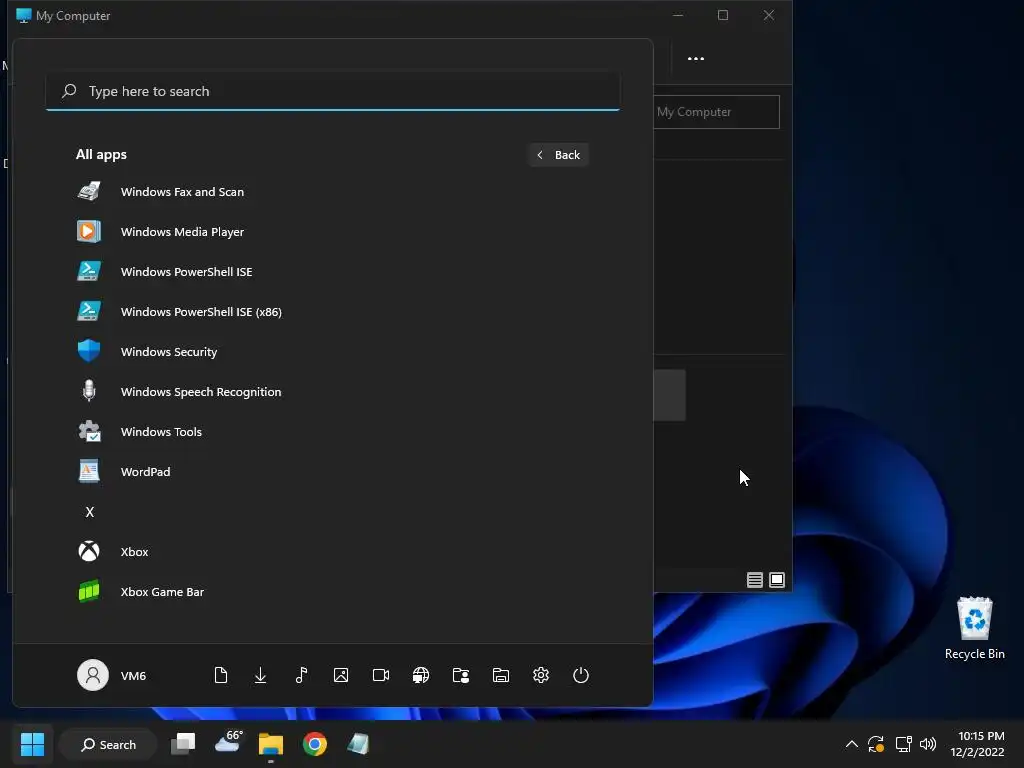The width and height of the screenshot is (1024, 768).
Task: Open Pictures folder icon in Start footer
Action: click(341, 675)
